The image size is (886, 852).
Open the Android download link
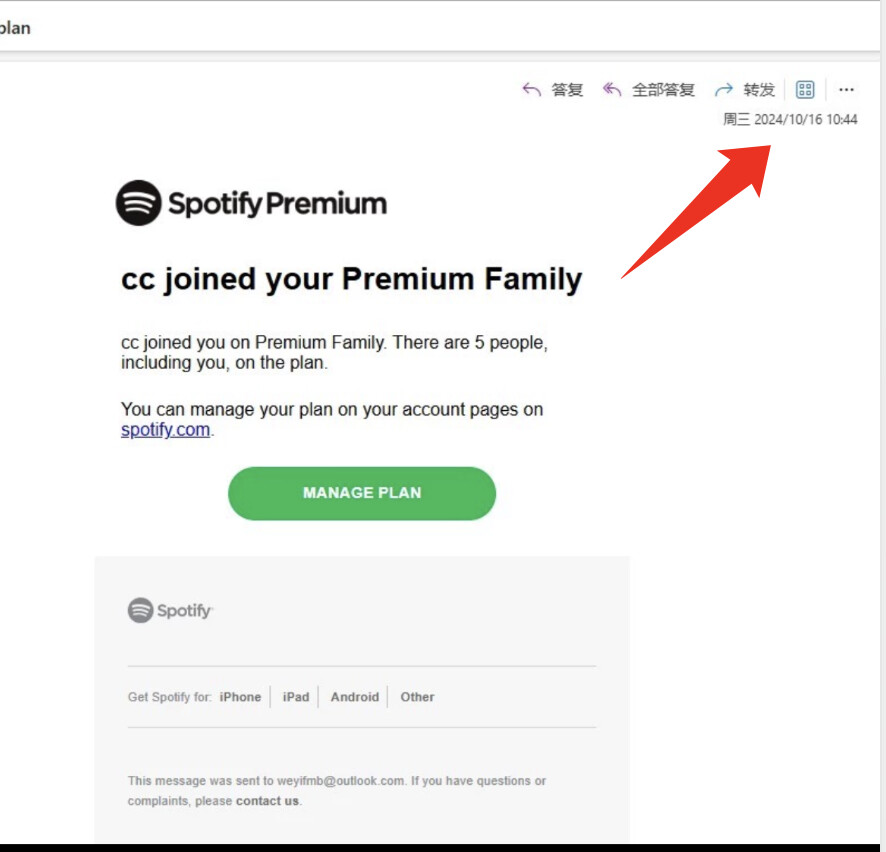pyautogui.click(x=355, y=697)
